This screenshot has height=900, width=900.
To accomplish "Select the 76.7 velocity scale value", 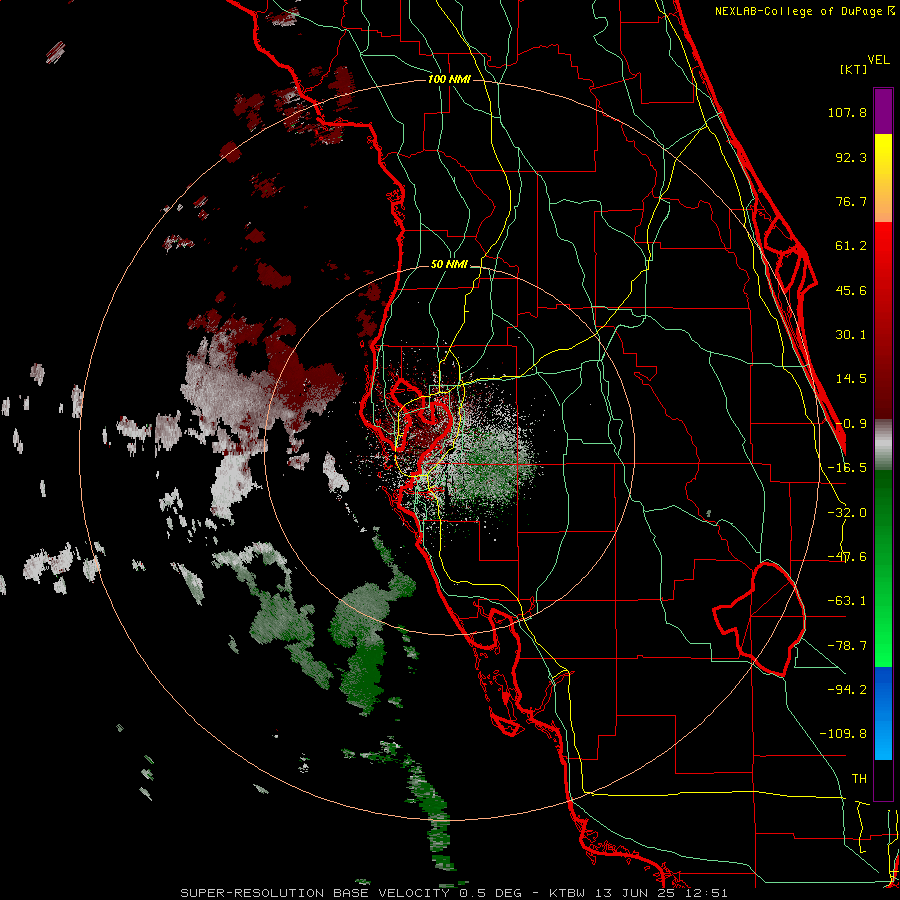I will (x=851, y=201).
